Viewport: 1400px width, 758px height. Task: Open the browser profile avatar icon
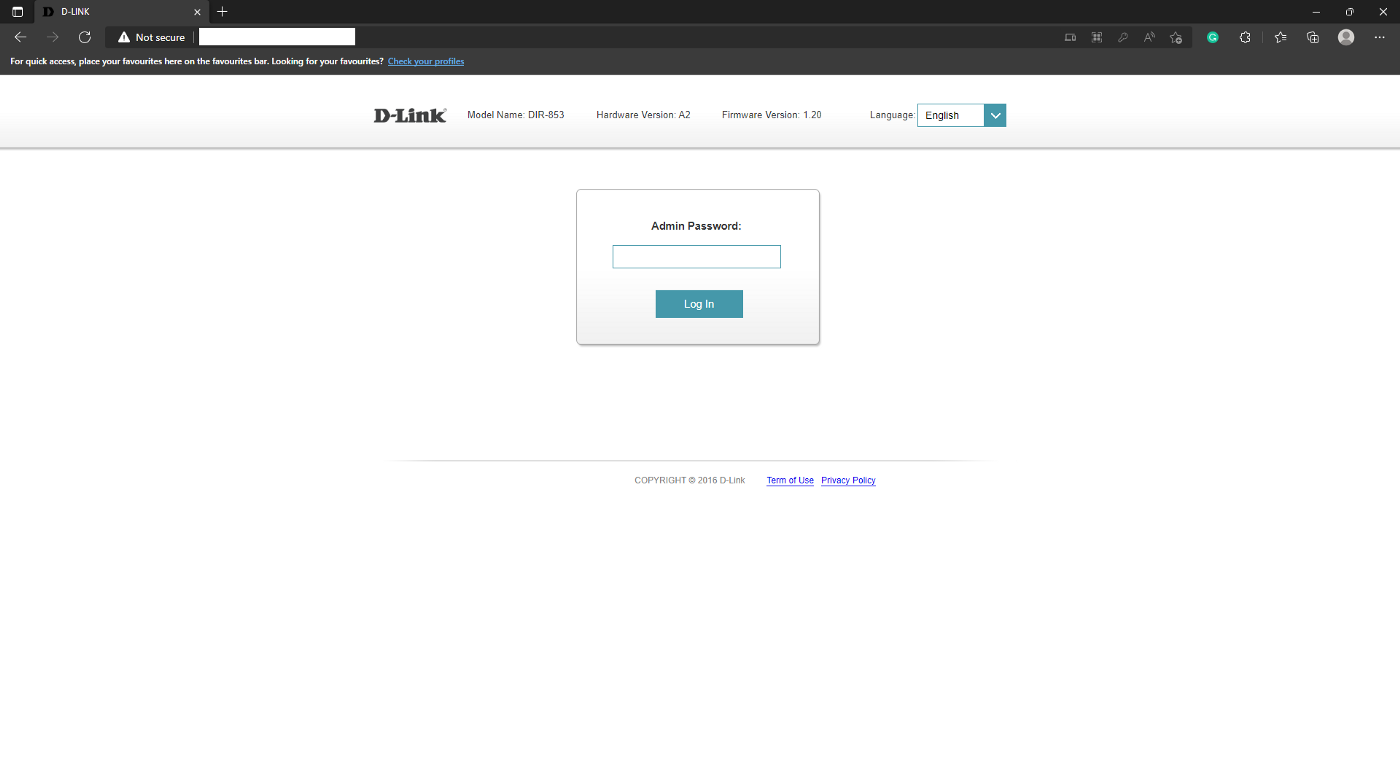[x=1345, y=37]
